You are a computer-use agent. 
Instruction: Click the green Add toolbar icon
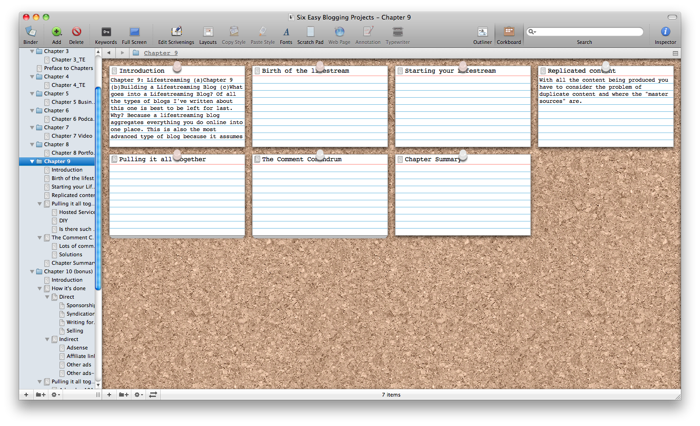(56, 32)
